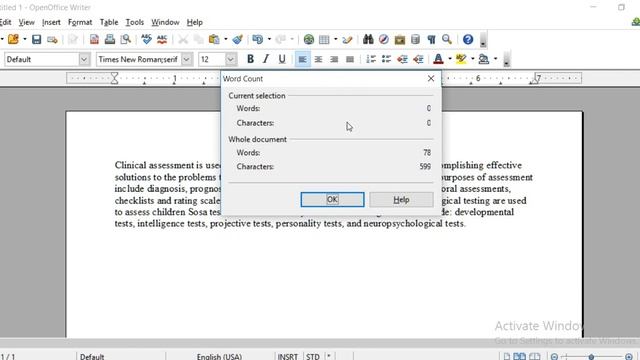Image resolution: width=640 pixels, height=360 pixels.
Task: Click the Zoom magnifier icon
Action: pyautogui.click(x=447, y=39)
